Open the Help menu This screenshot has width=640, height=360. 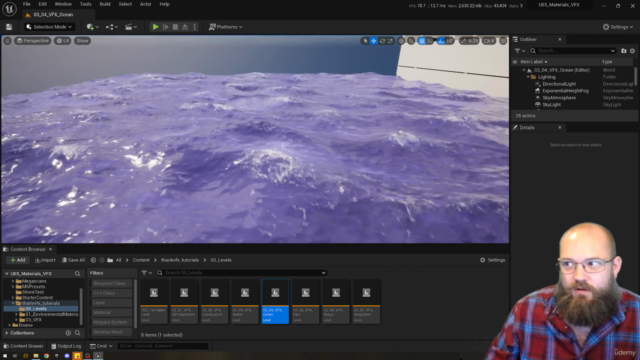164,4
